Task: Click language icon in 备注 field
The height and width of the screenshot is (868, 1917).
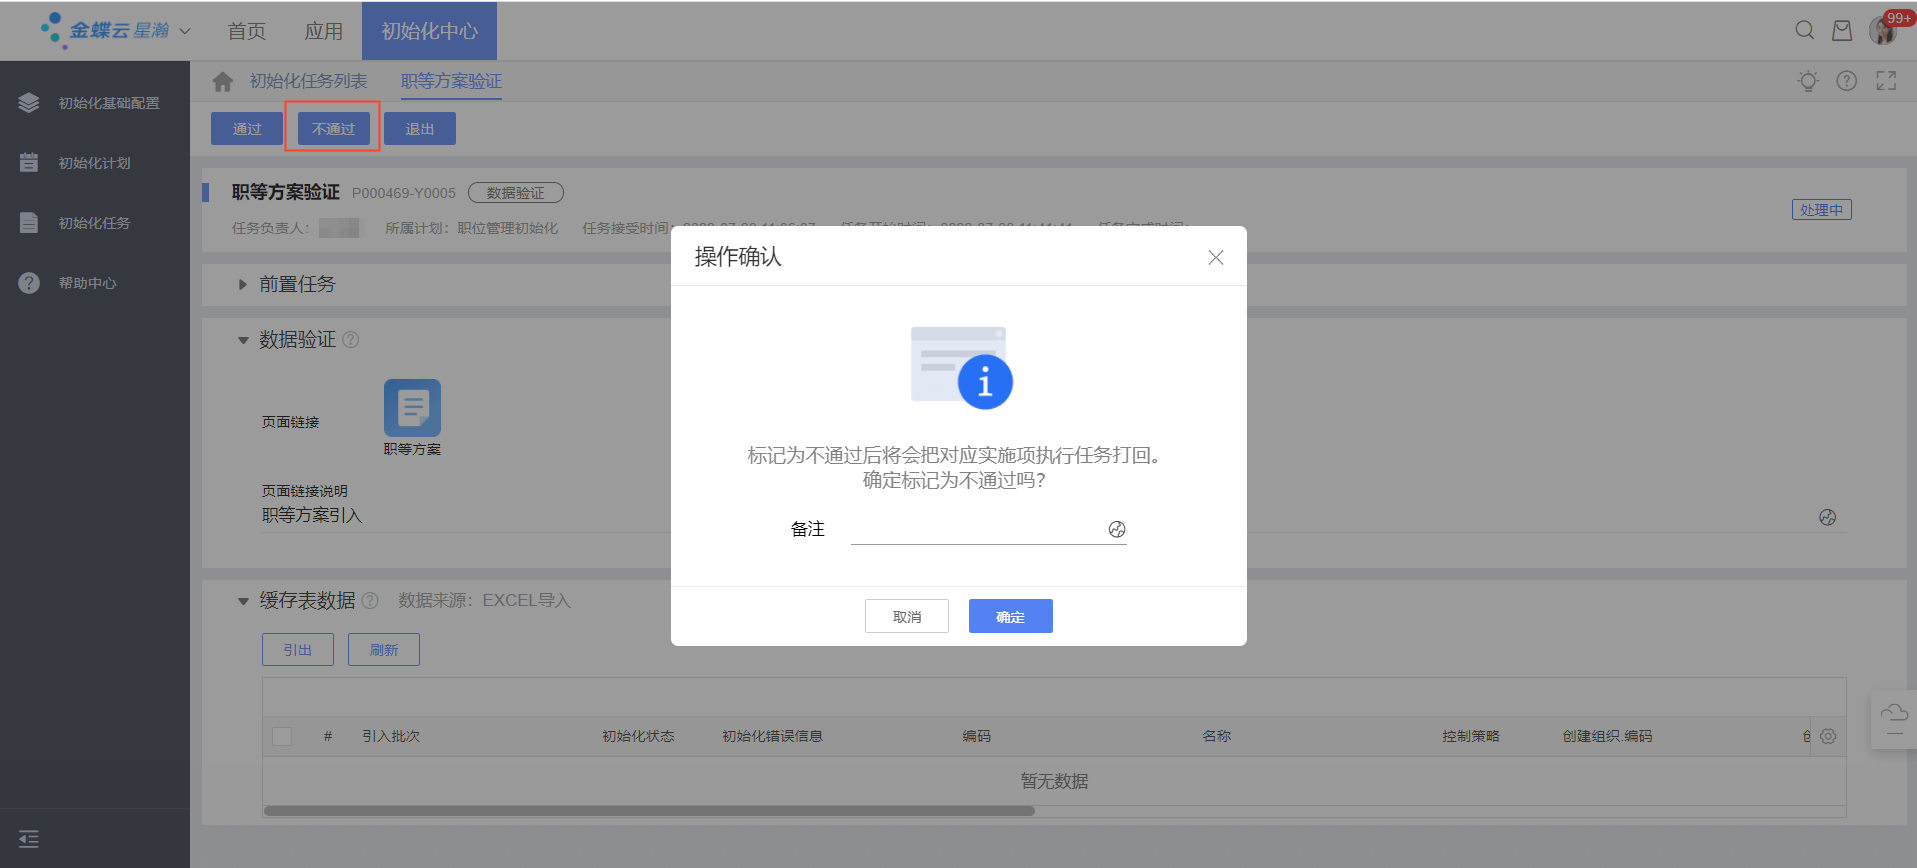Action: (1117, 530)
